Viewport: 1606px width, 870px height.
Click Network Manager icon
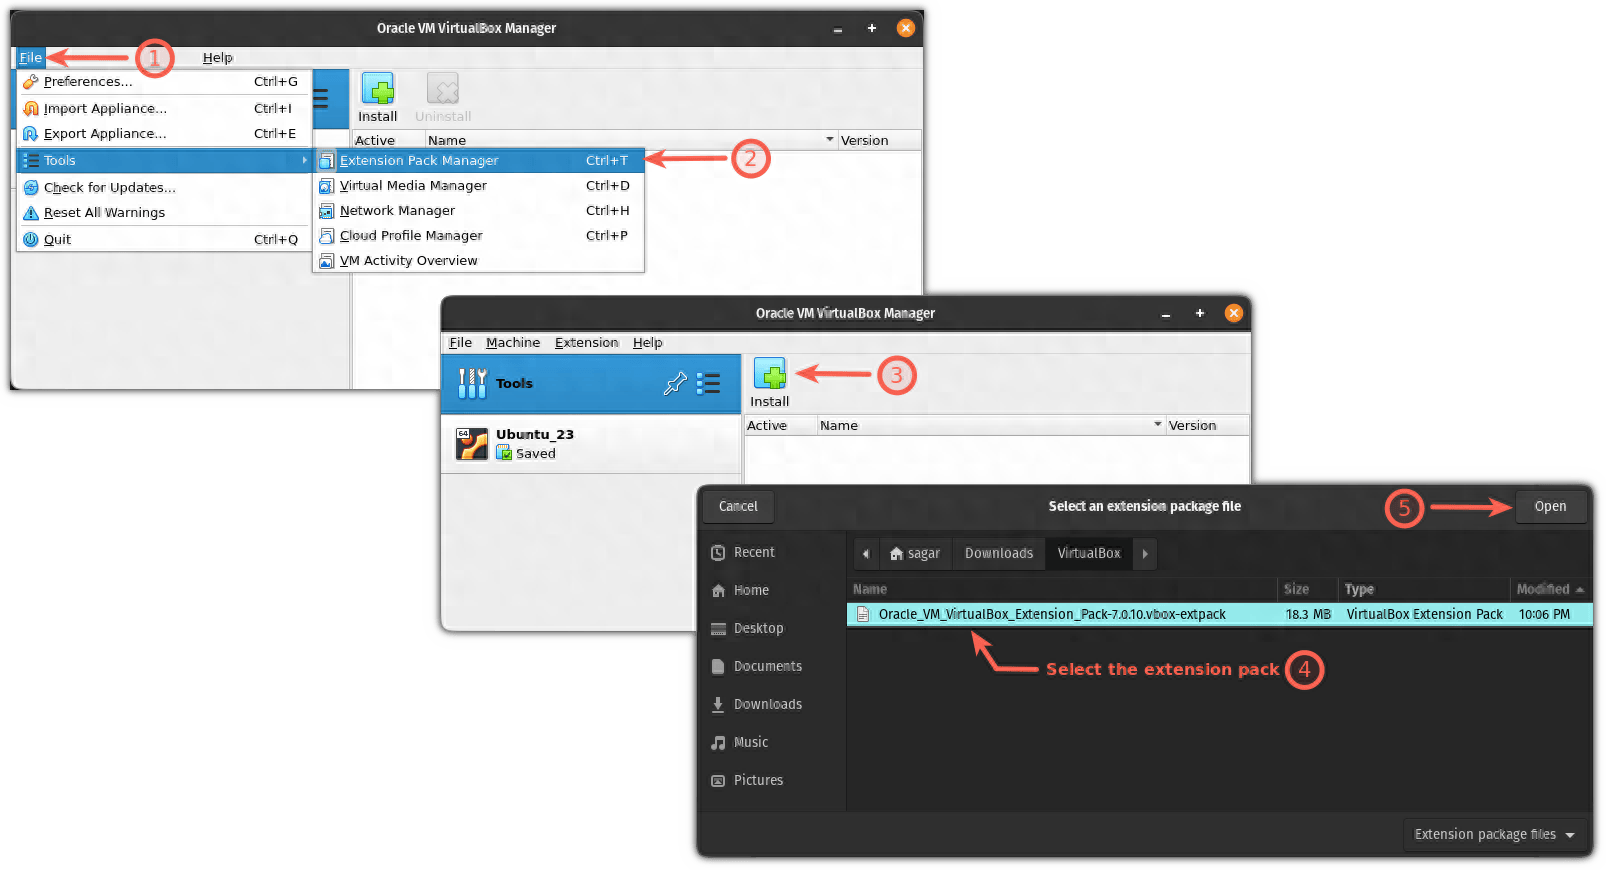click(x=326, y=210)
